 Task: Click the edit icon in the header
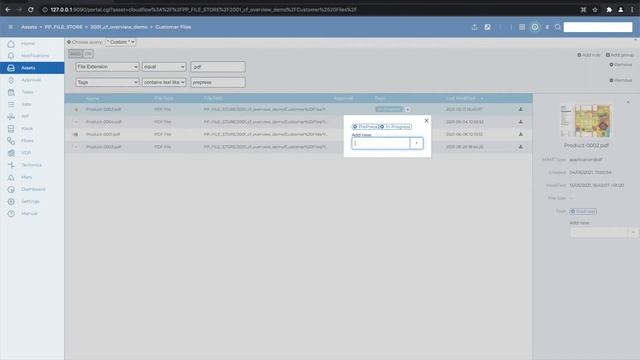487,27
